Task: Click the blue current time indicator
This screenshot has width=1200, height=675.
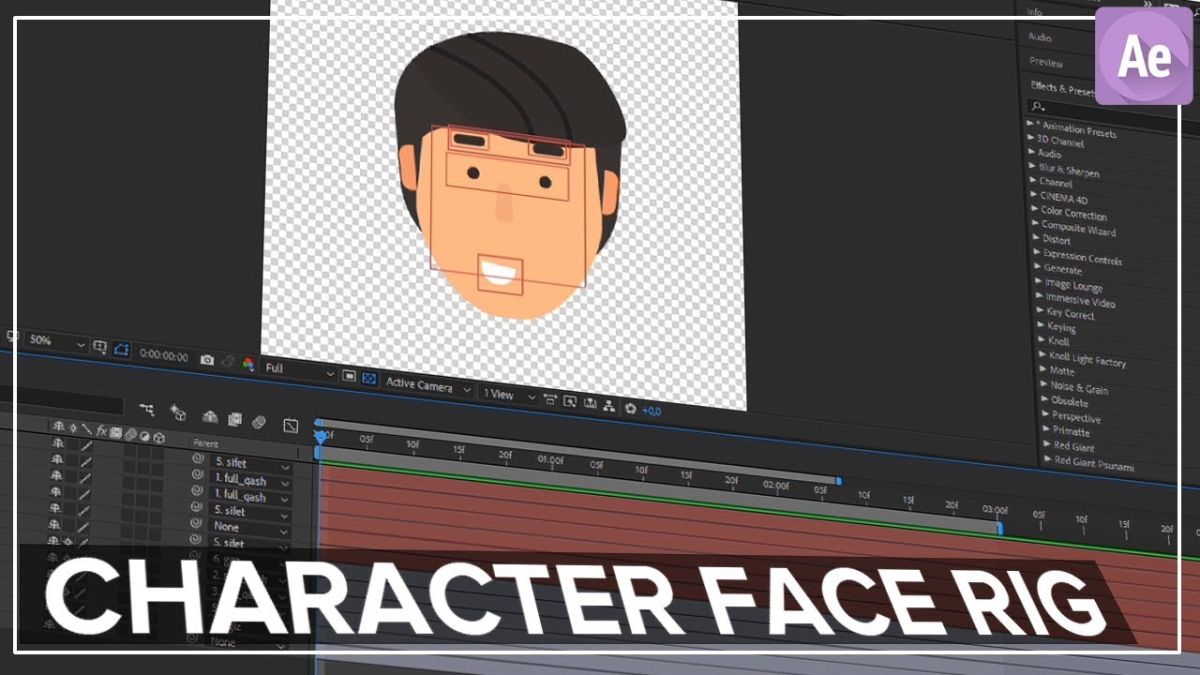Action: click(320, 437)
